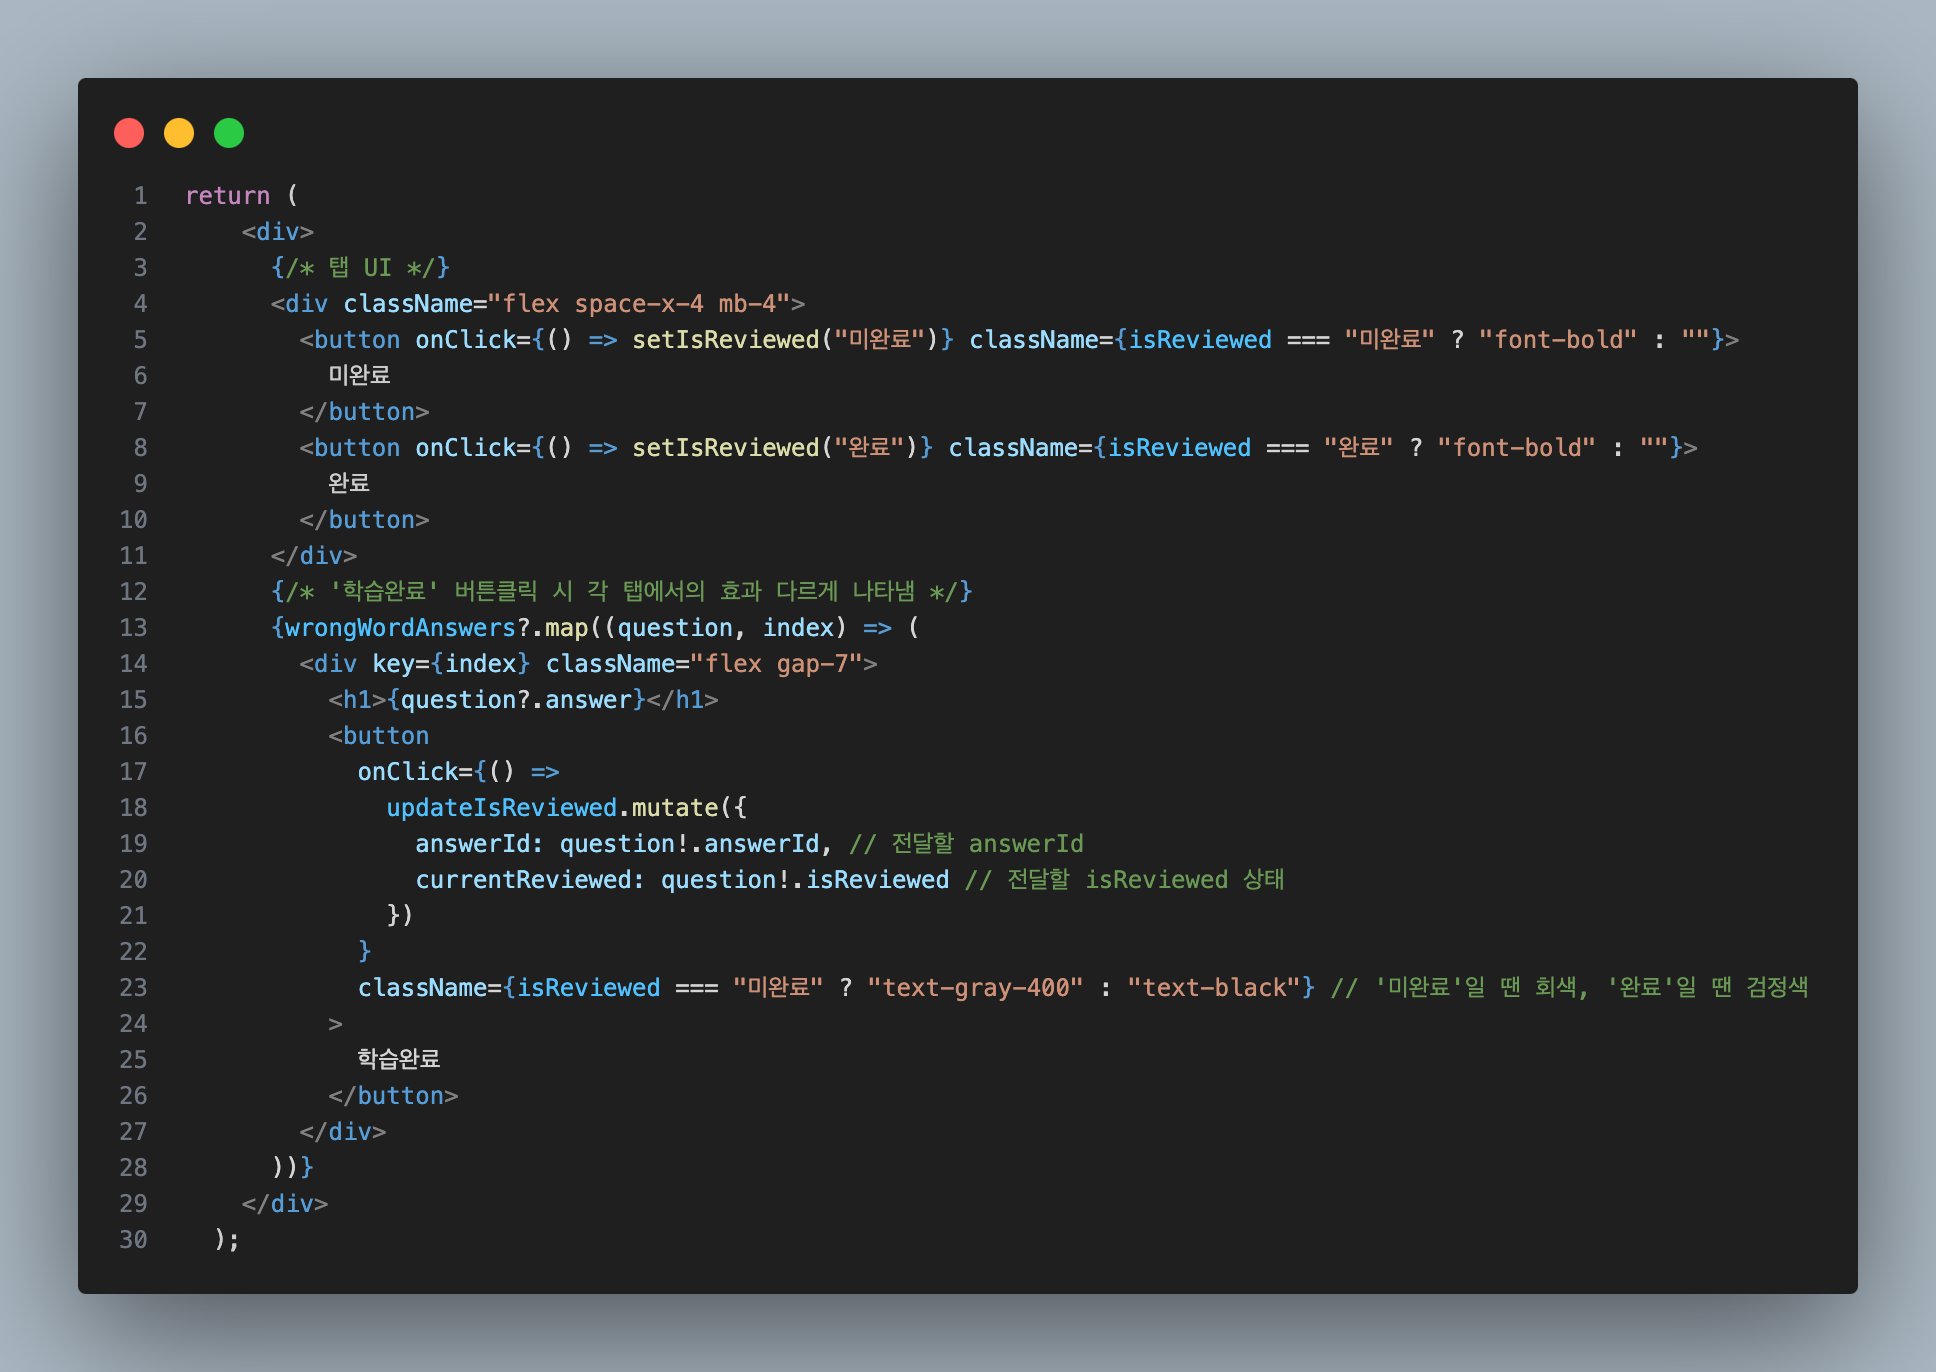Click the '완료' button label text on line 9

(349, 484)
